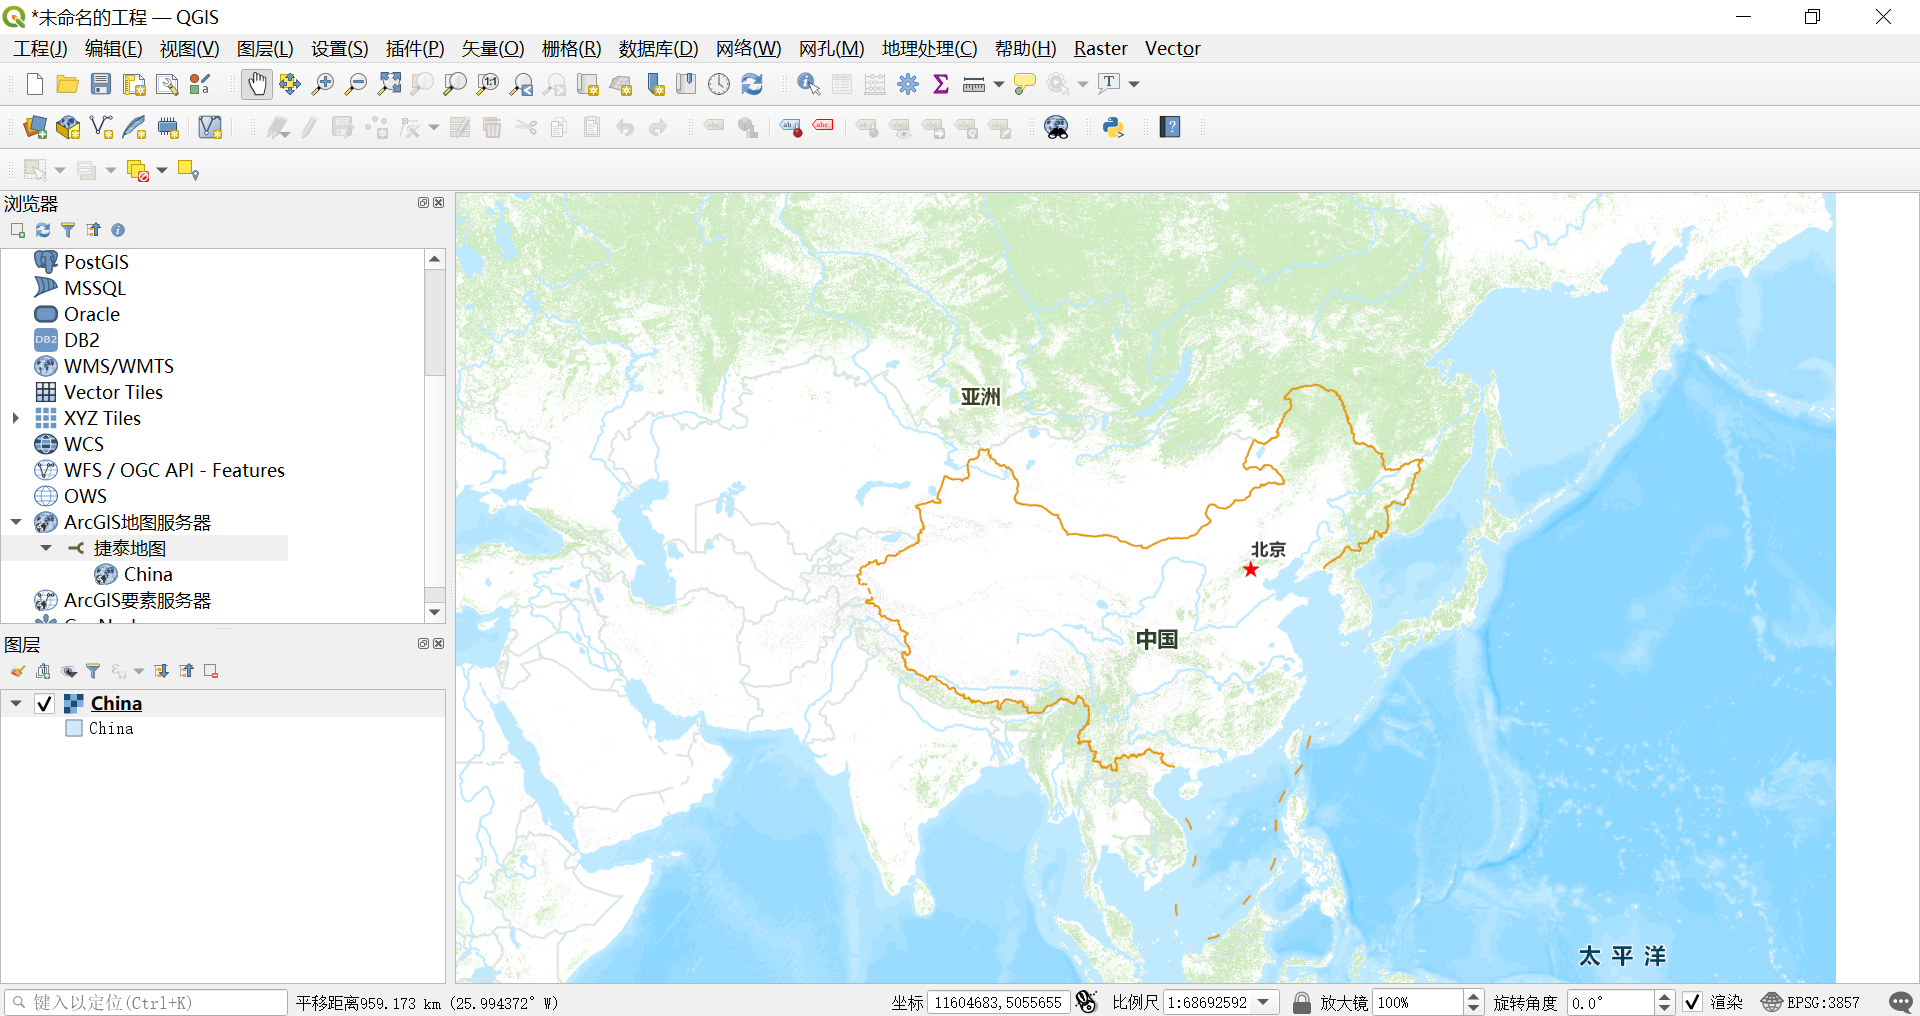Image resolution: width=1920 pixels, height=1016 pixels.
Task: Activate the Measure Line tool
Action: click(975, 84)
